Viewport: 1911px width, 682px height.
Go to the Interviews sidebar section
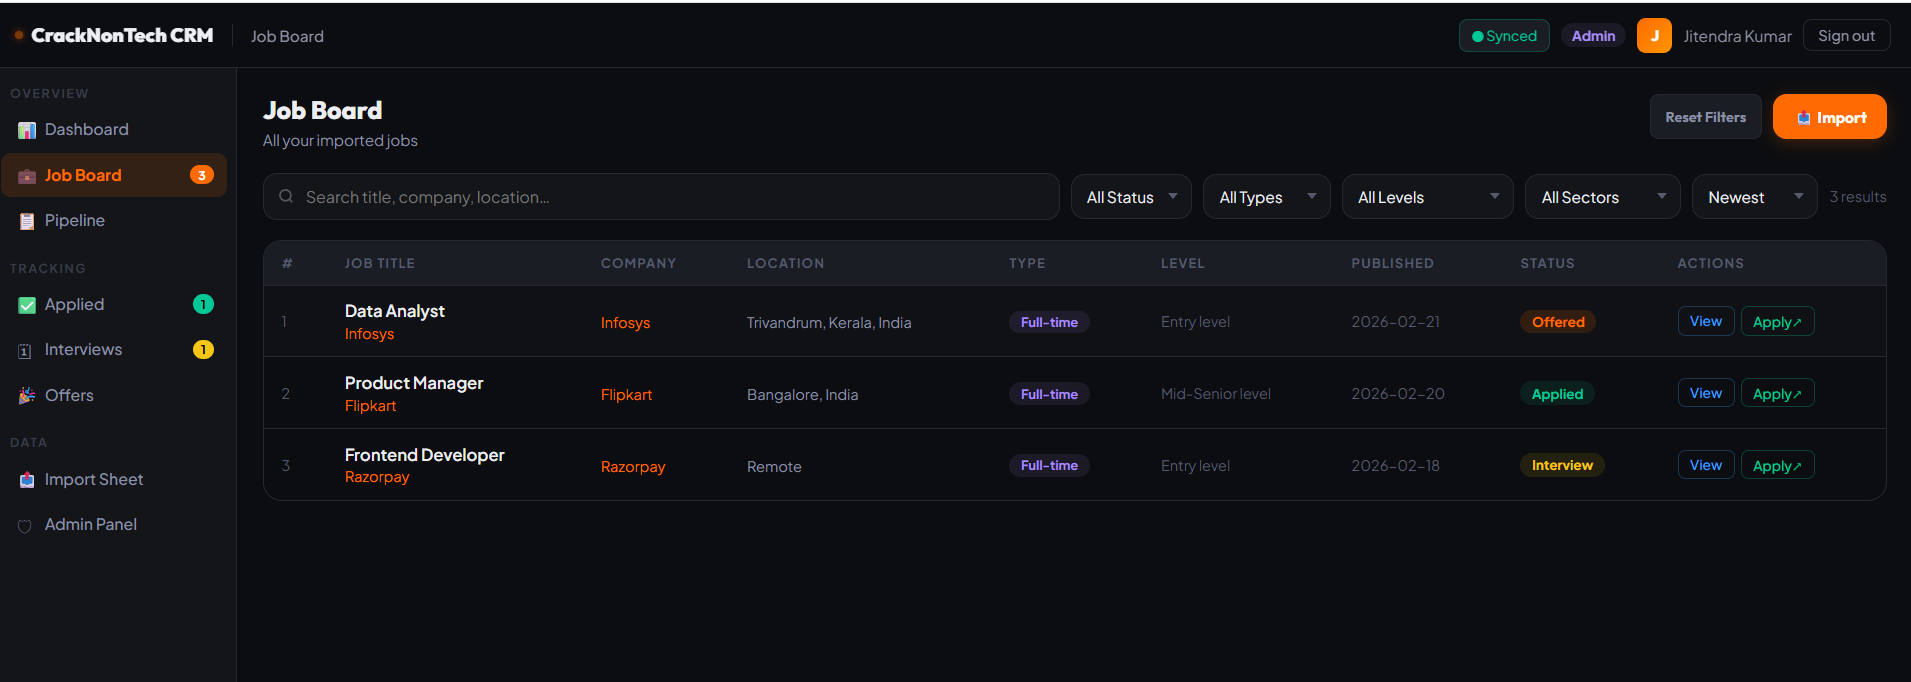[83, 350]
